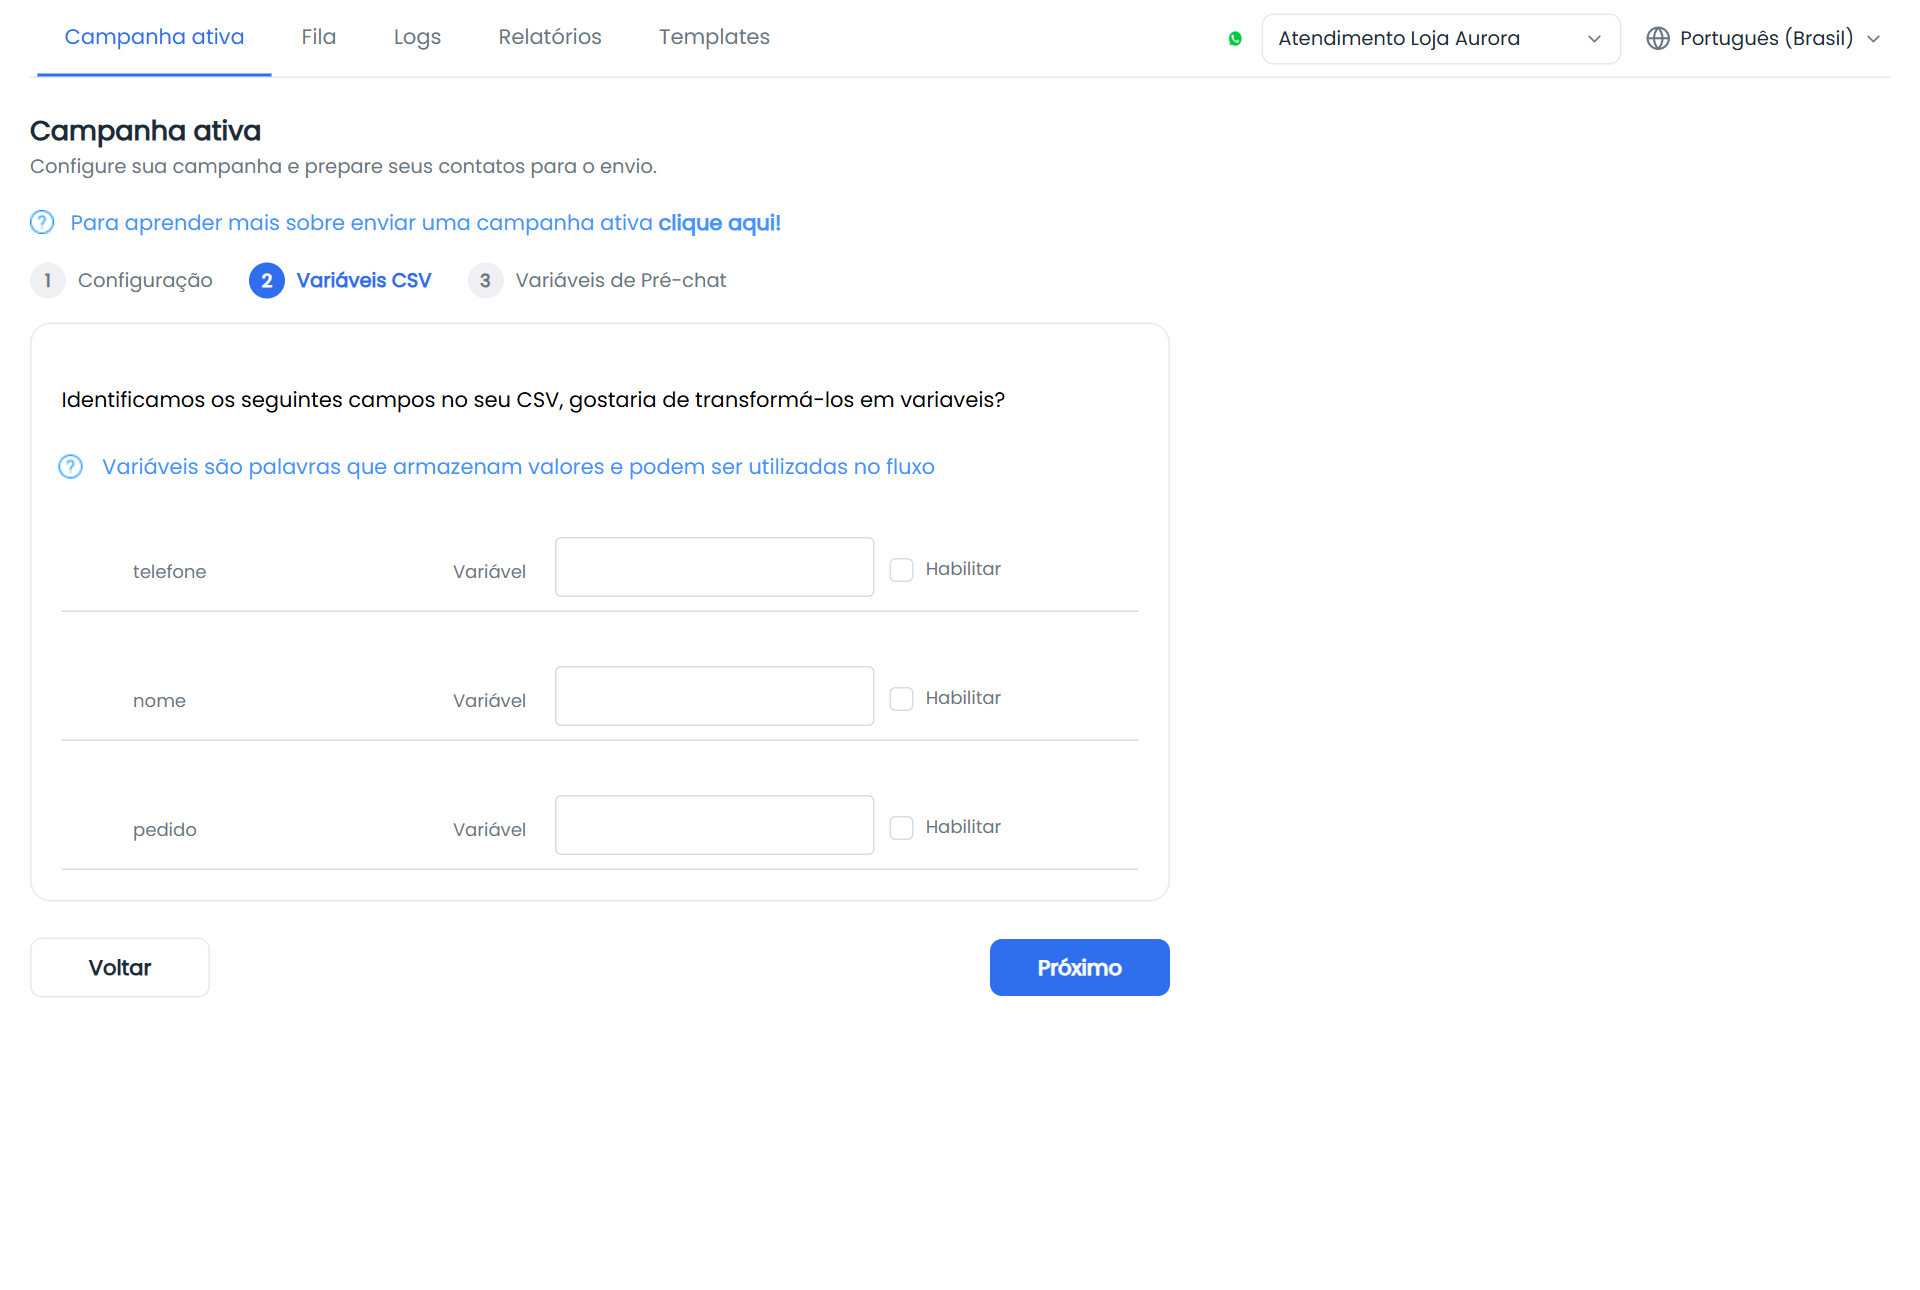Enable the telefone variable checkbox
The width and height of the screenshot is (1920, 1290).
[902, 570]
